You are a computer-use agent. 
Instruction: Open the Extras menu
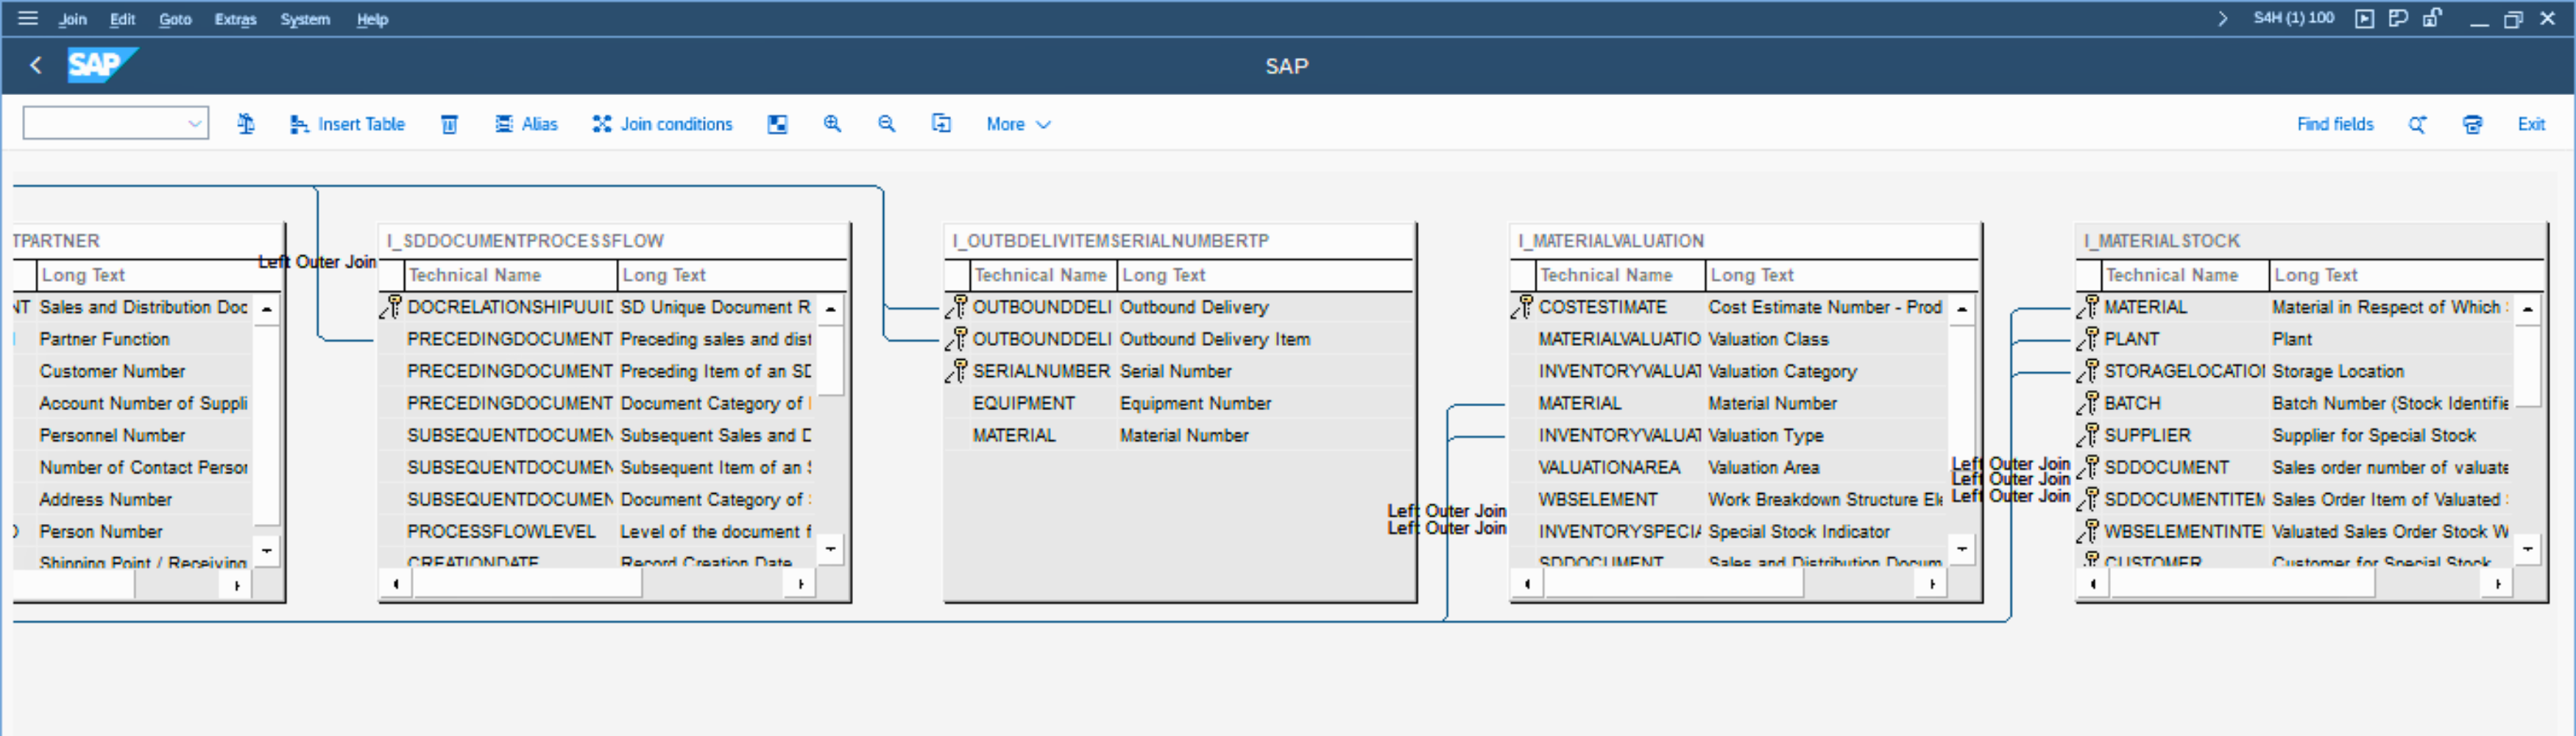point(235,19)
